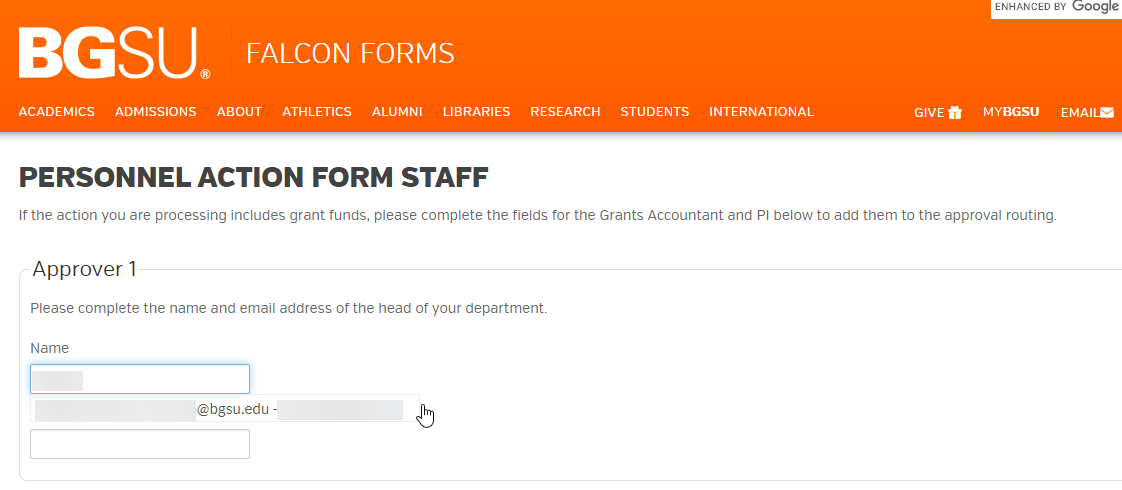
Task: Open the Athletics nav link
Action: (317, 112)
